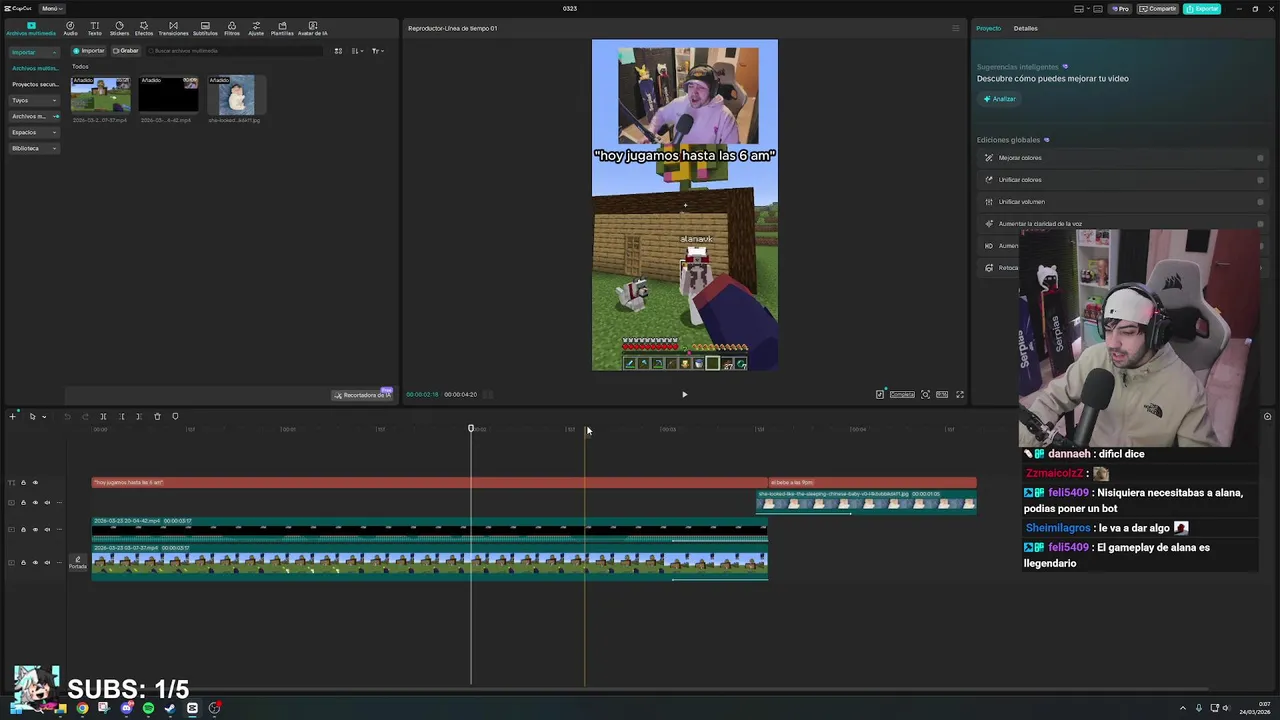Open the Avatar de IA panel
1280x720 pixels.
click(x=313, y=28)
